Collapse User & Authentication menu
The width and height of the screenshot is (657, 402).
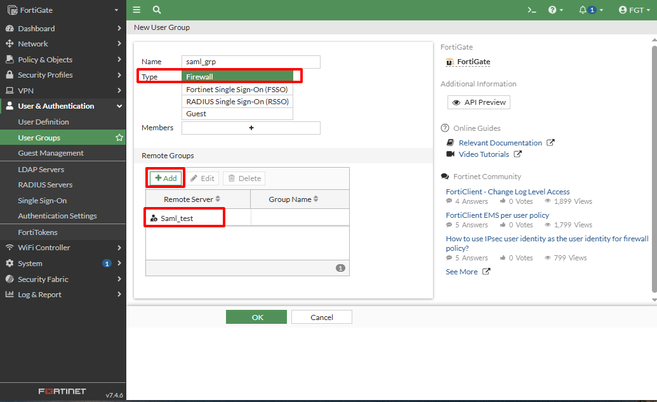point(63,106)
